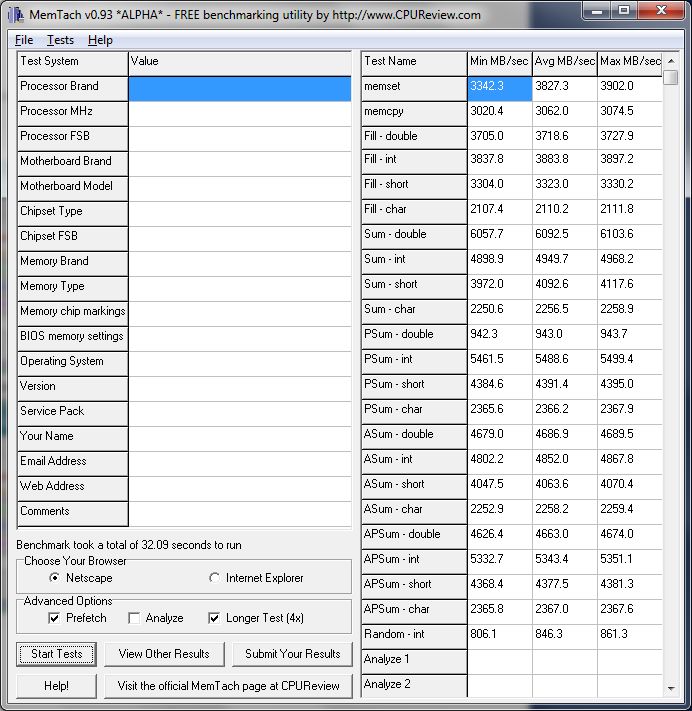Select the Random - int row label

pos(414,637)
